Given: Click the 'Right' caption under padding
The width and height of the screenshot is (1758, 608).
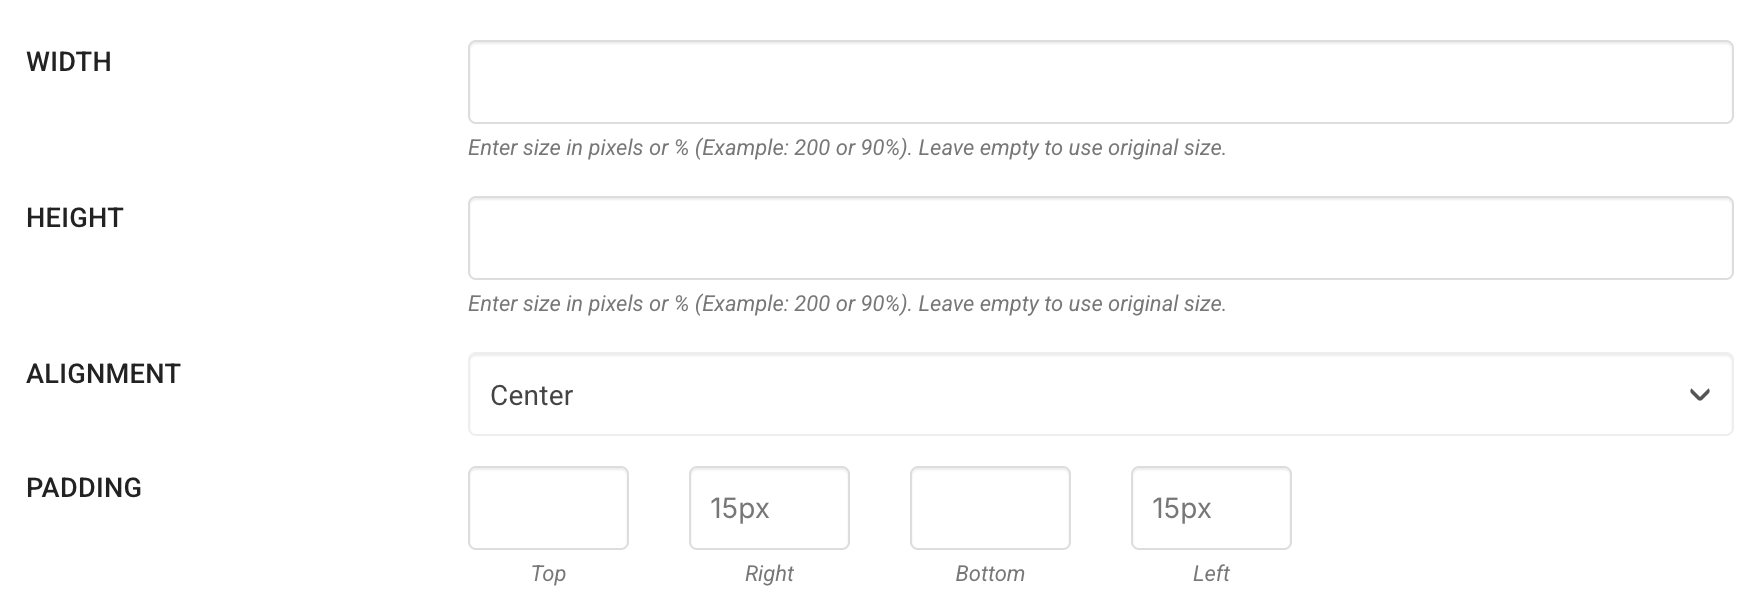Looking at the screenshot, I should 769,574.
